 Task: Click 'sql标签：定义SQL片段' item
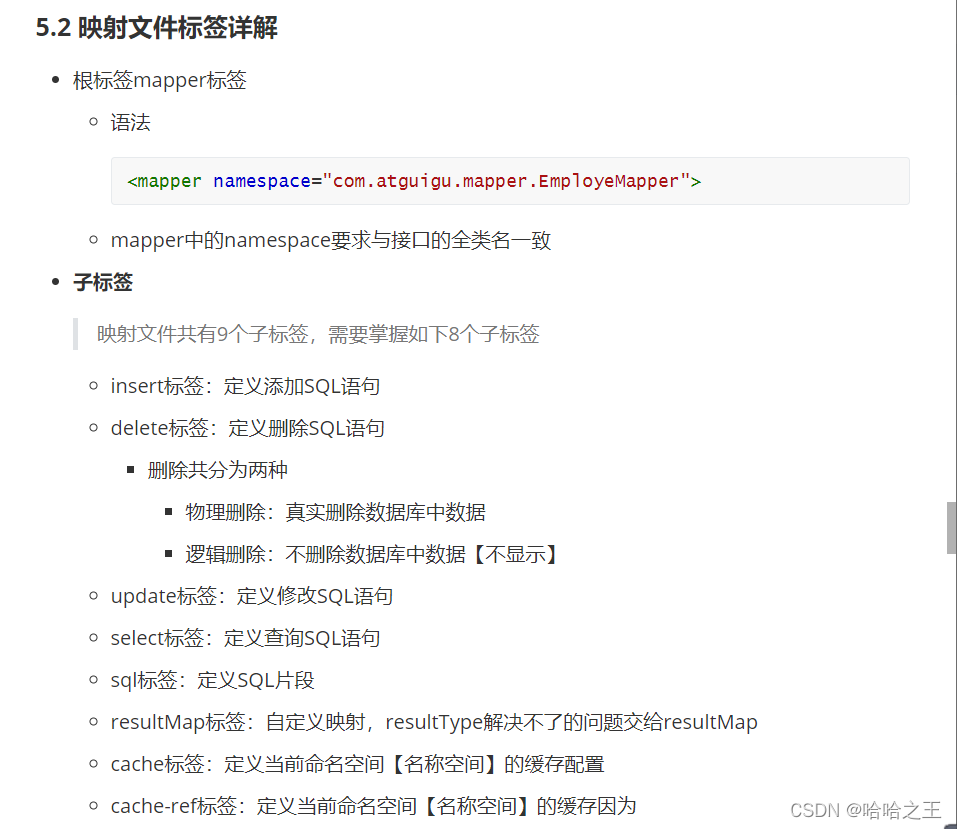click(212, 680)
